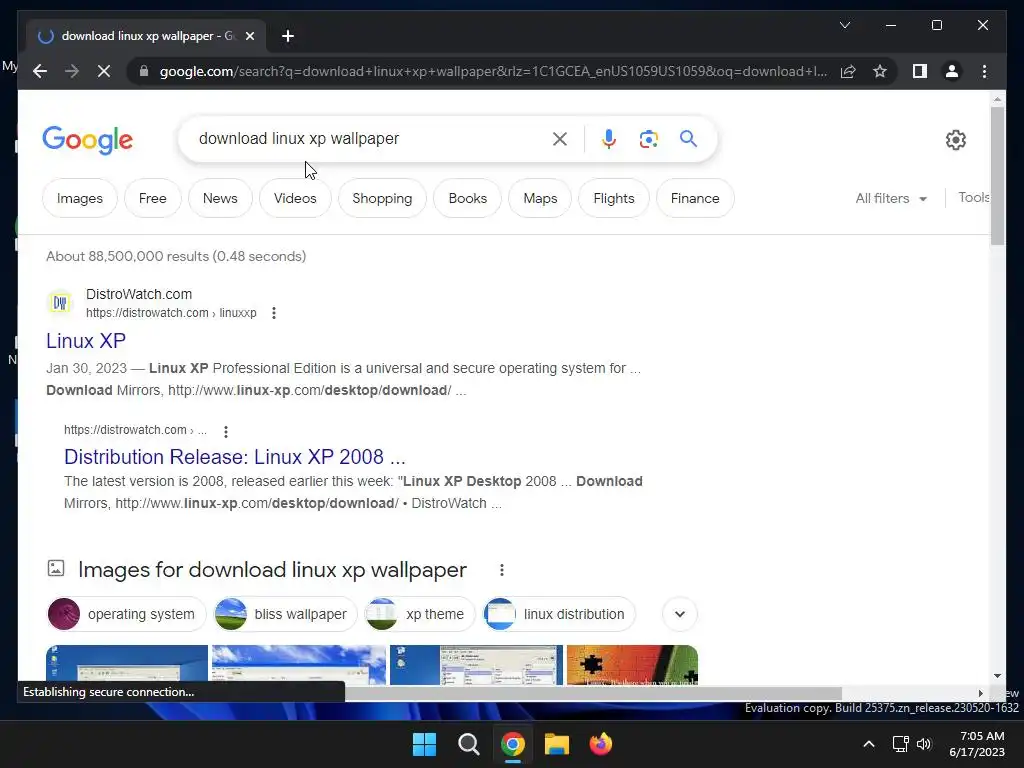This screenshot has width=1024, height=768.
Task: Open File Explorer from taskbar
Action: [x=557, y=744]
